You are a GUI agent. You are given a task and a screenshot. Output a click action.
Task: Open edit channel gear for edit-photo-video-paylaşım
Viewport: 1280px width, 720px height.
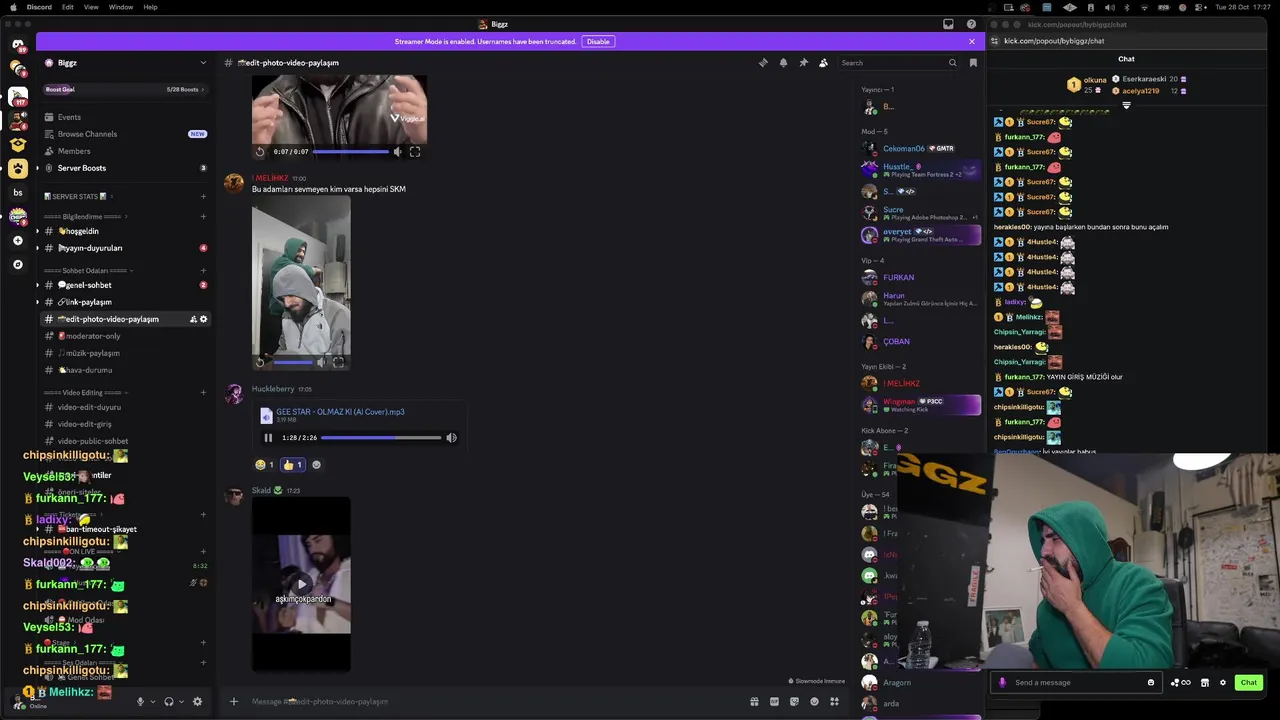204,319
